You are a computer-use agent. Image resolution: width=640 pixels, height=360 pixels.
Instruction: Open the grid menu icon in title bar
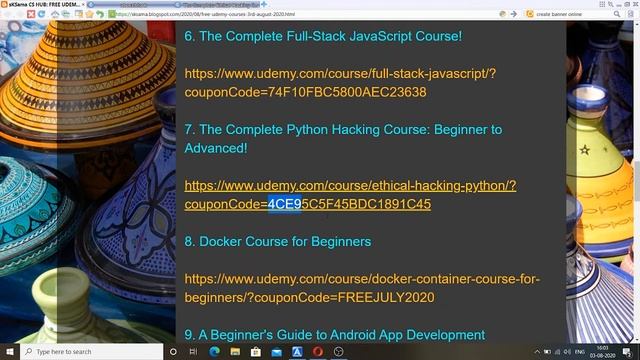pyautogui.click(x=602, y=4)
